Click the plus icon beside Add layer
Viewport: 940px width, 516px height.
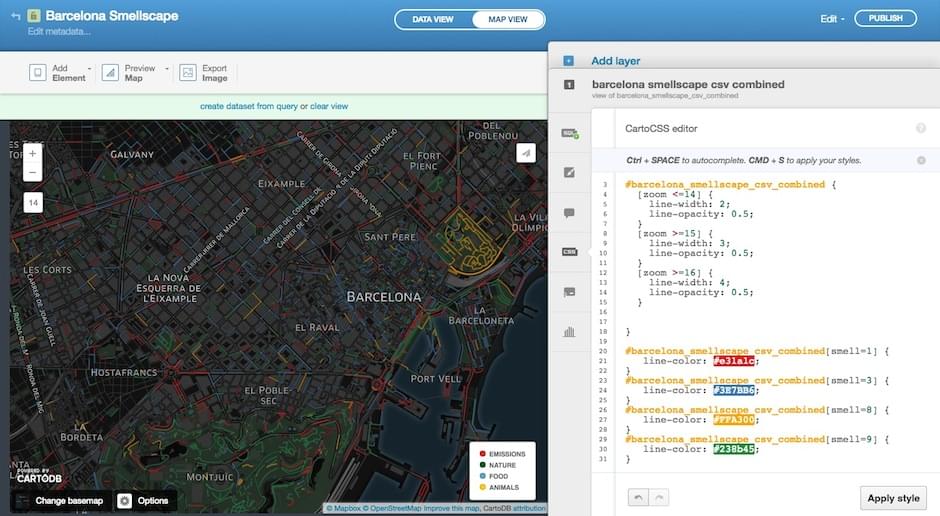coord(568,61)
